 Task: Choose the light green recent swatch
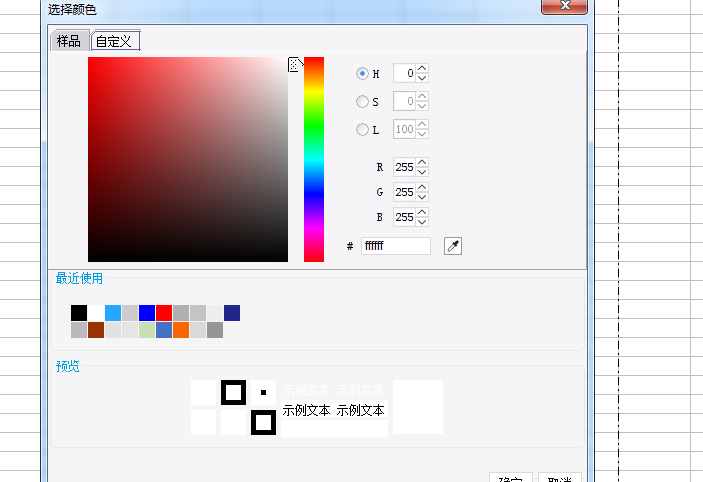pos(147,330)
